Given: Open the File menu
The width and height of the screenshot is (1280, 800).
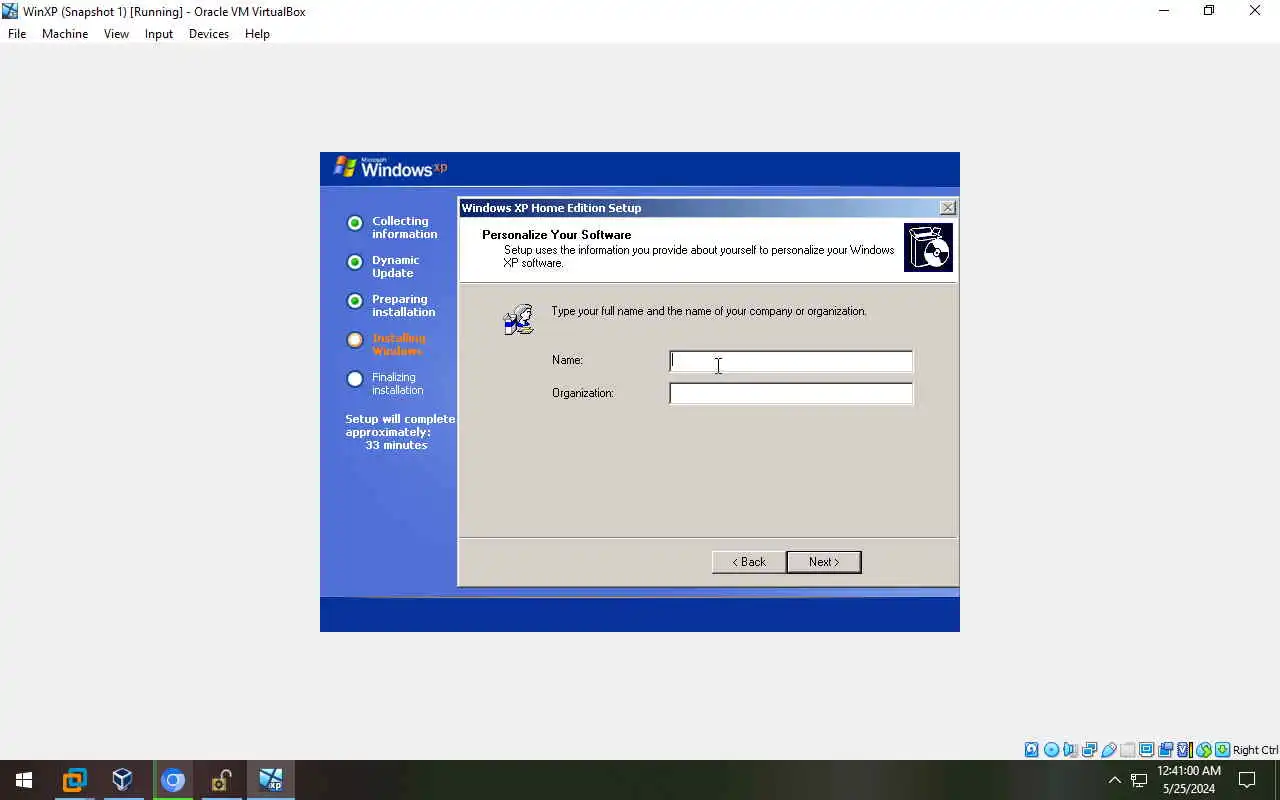Looking at the screenshot, I should (x=17, y=34).
